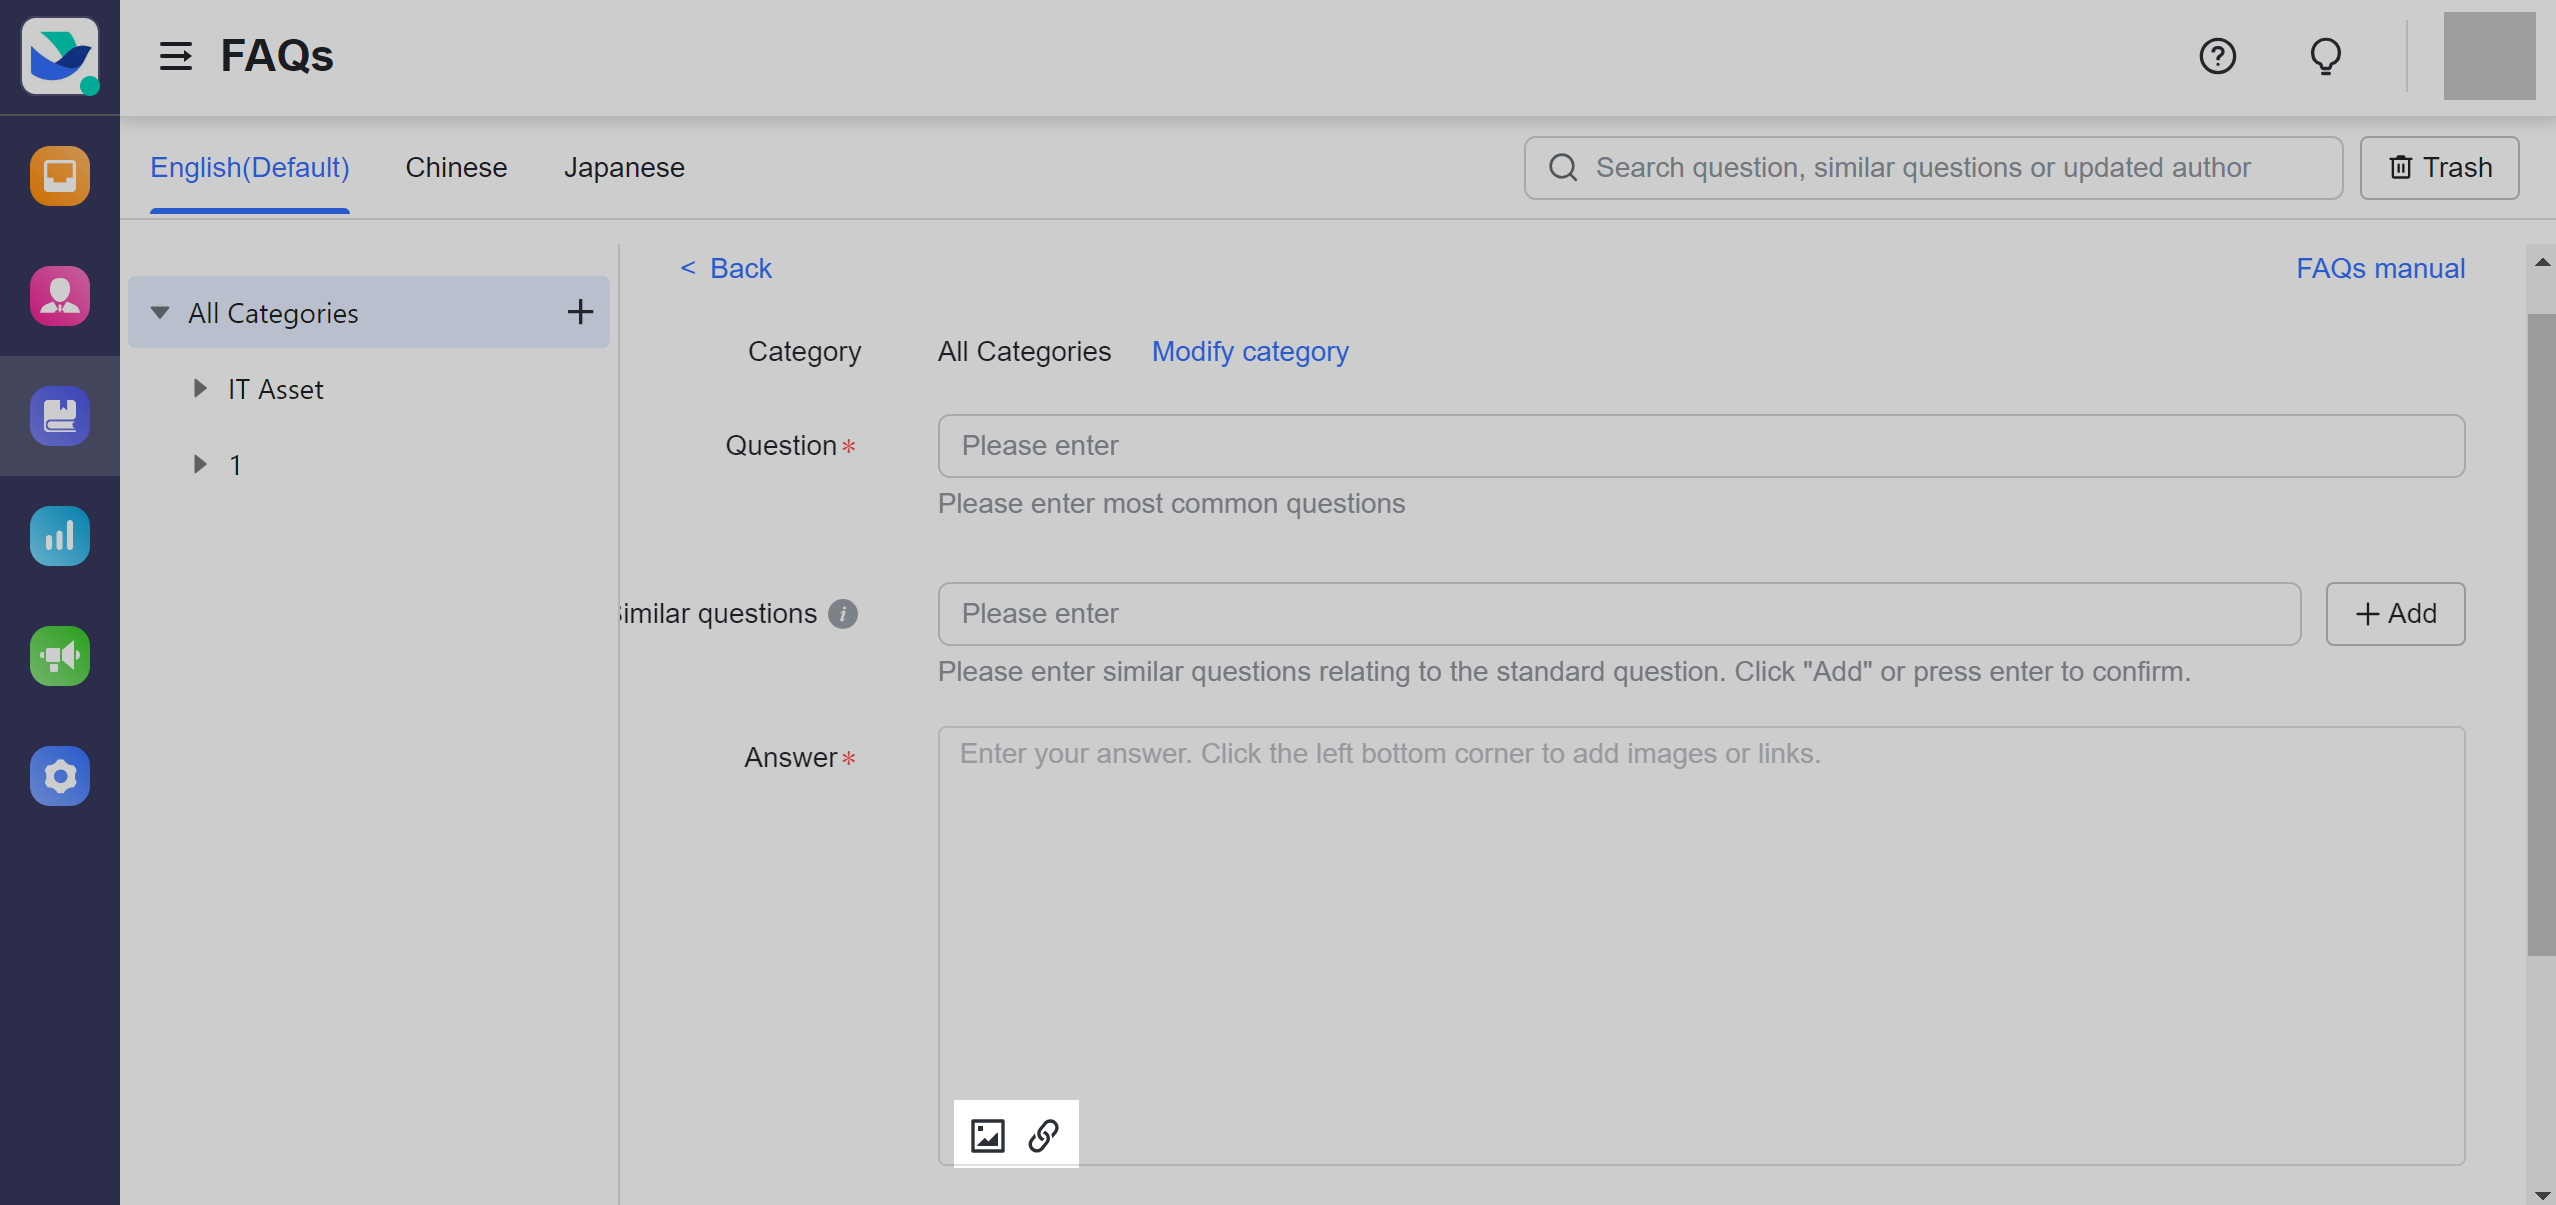Focus the FAQ search box
Screen dimensions: 2556x1205
coord(1933,168)
